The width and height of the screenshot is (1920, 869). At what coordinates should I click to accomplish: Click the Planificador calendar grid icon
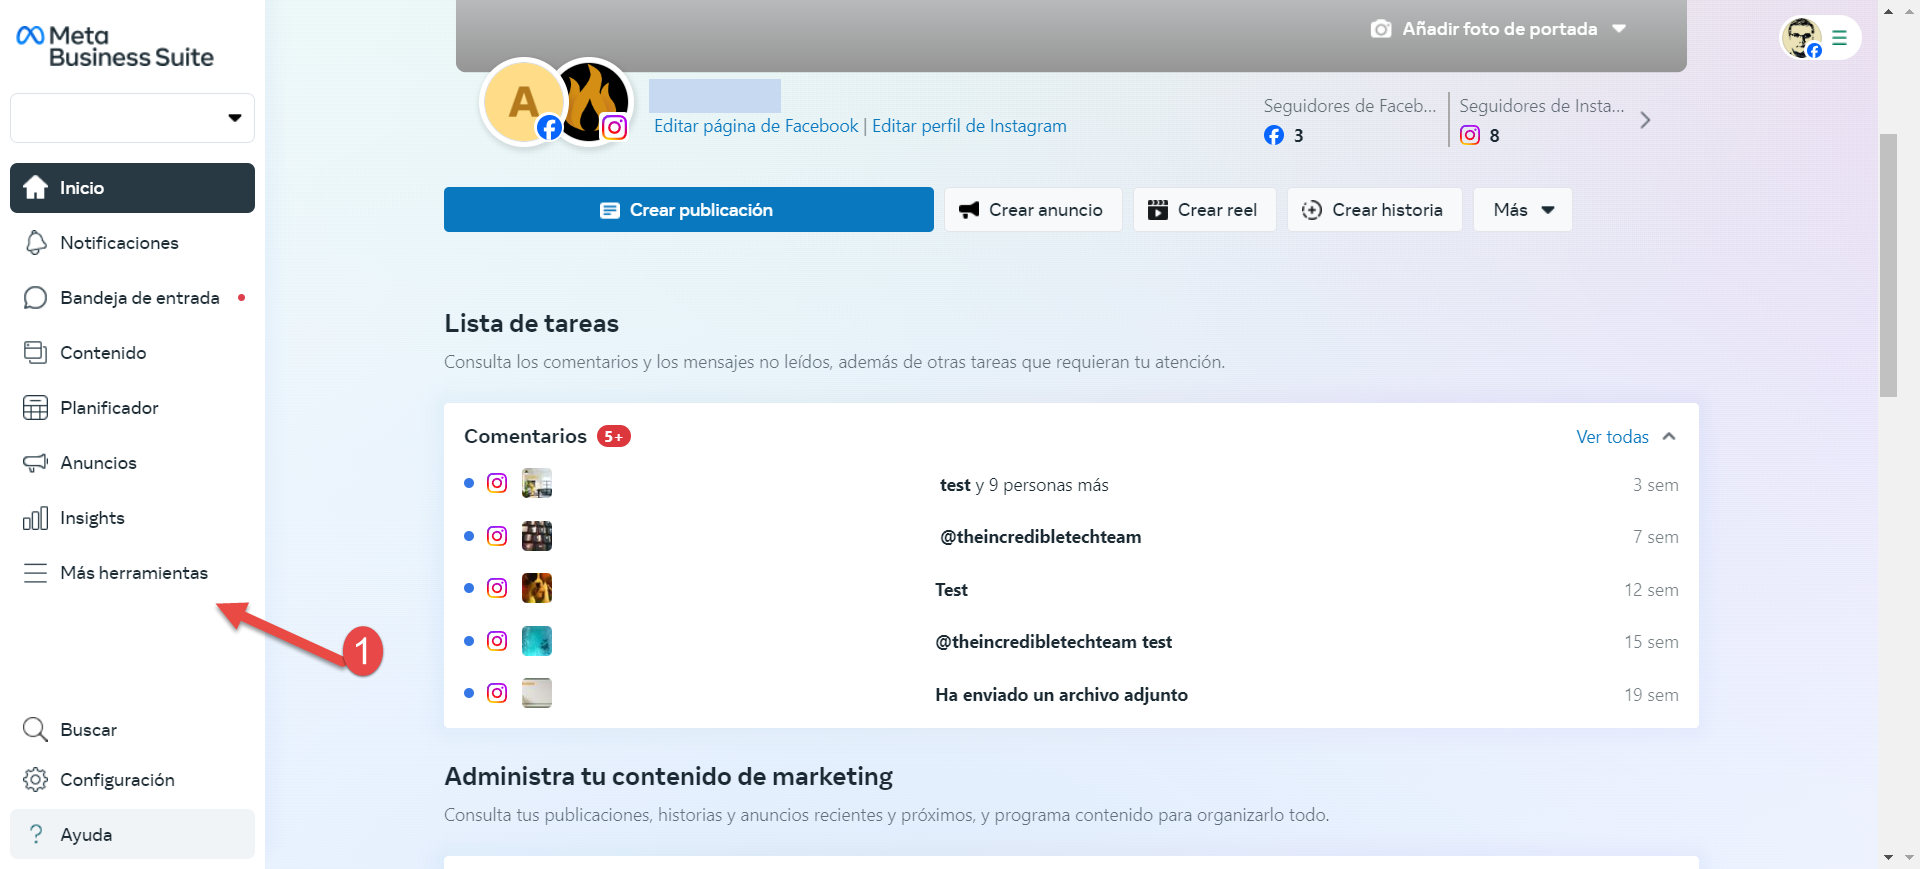click(x=36, y=408)
